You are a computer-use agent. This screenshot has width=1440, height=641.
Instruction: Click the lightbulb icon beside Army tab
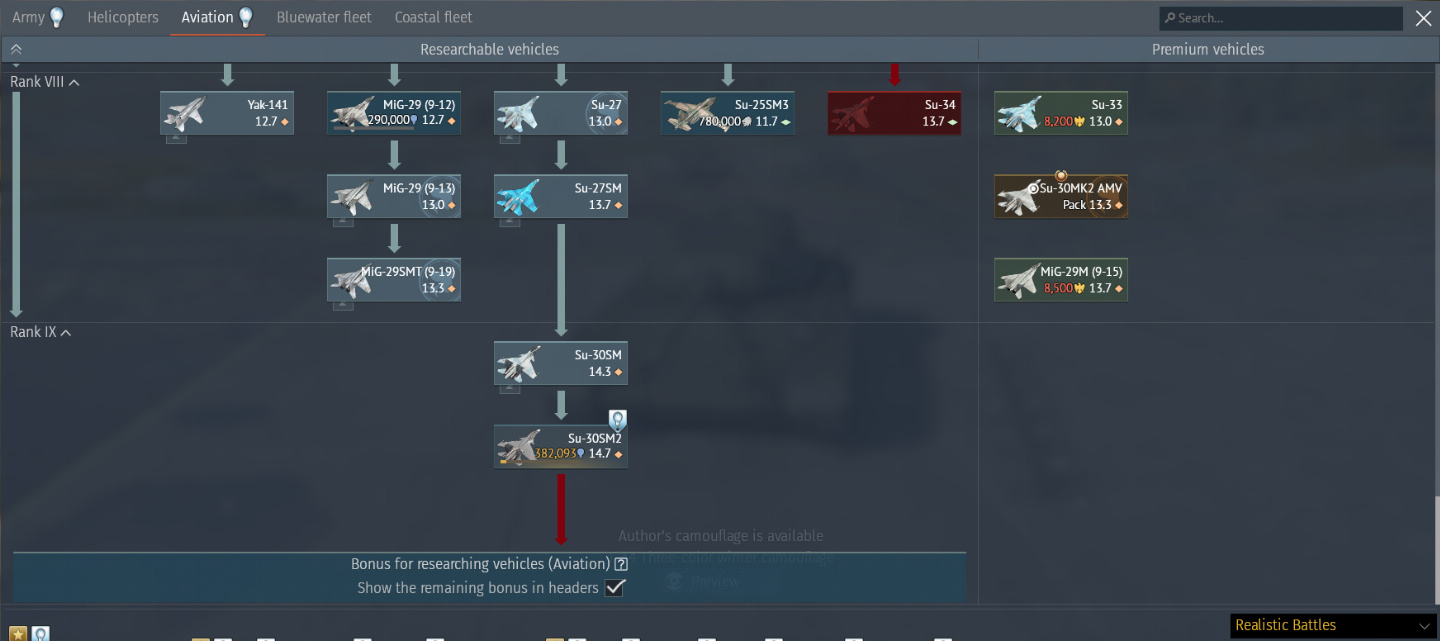56,17
